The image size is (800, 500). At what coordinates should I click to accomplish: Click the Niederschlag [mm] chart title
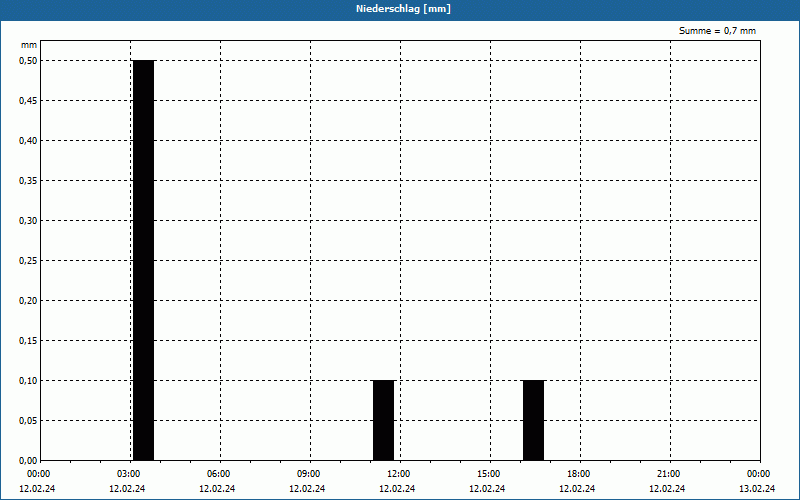point(403,9)
